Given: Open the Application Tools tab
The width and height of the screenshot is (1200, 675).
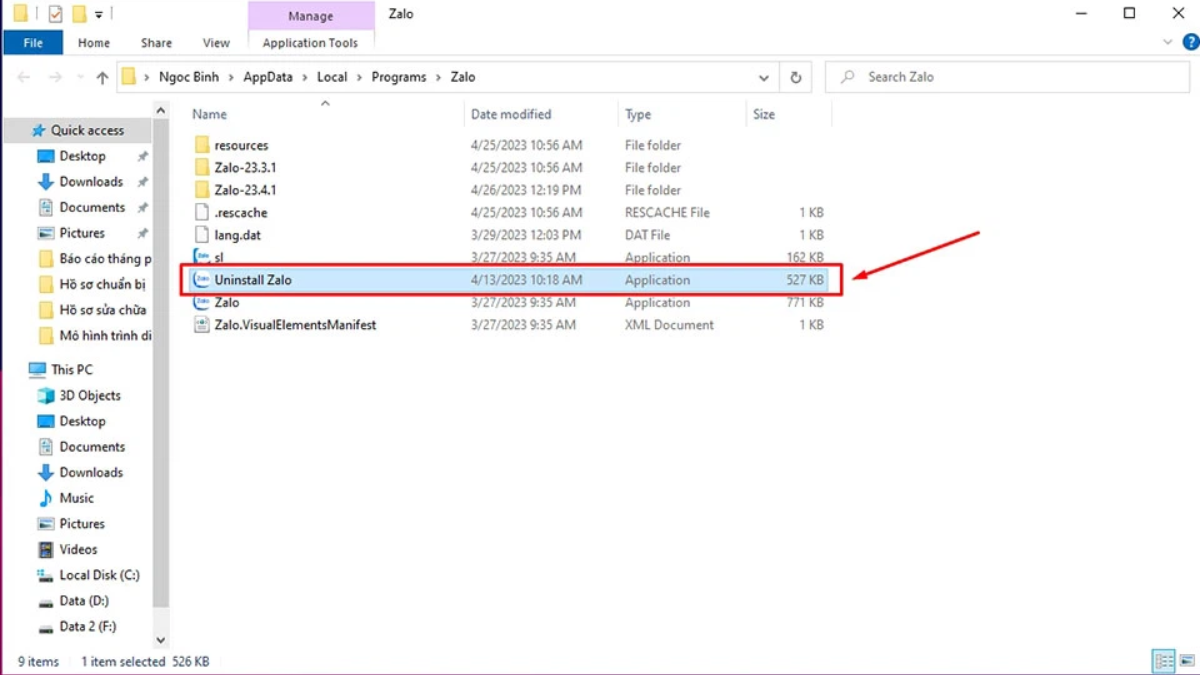Looking at the screenshot, I should tap(310, 43).
